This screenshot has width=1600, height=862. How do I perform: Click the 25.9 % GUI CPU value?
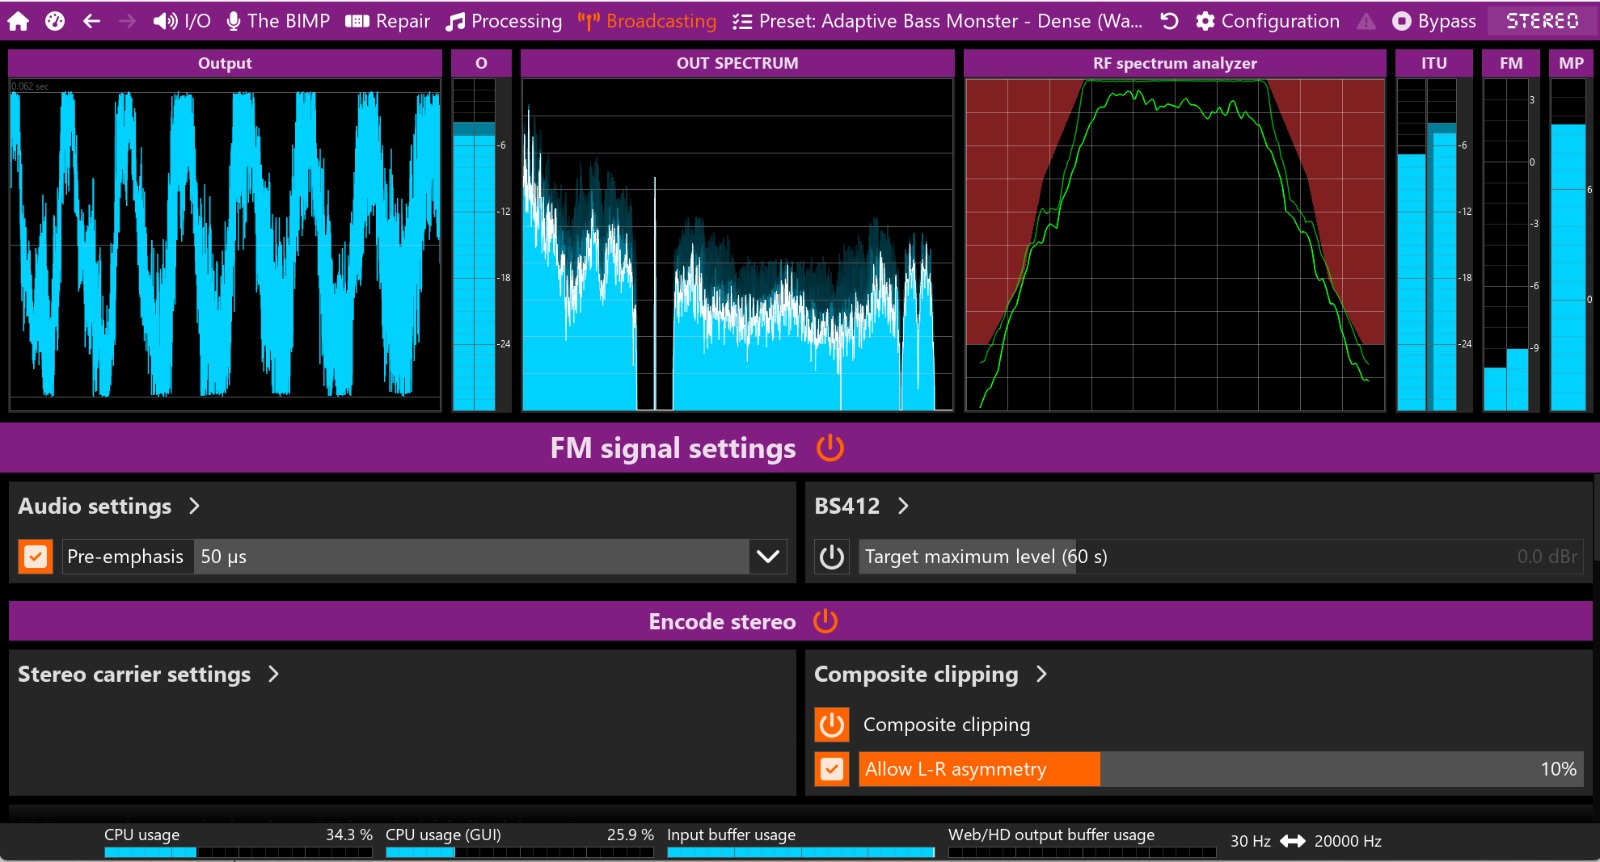(630, 834)
